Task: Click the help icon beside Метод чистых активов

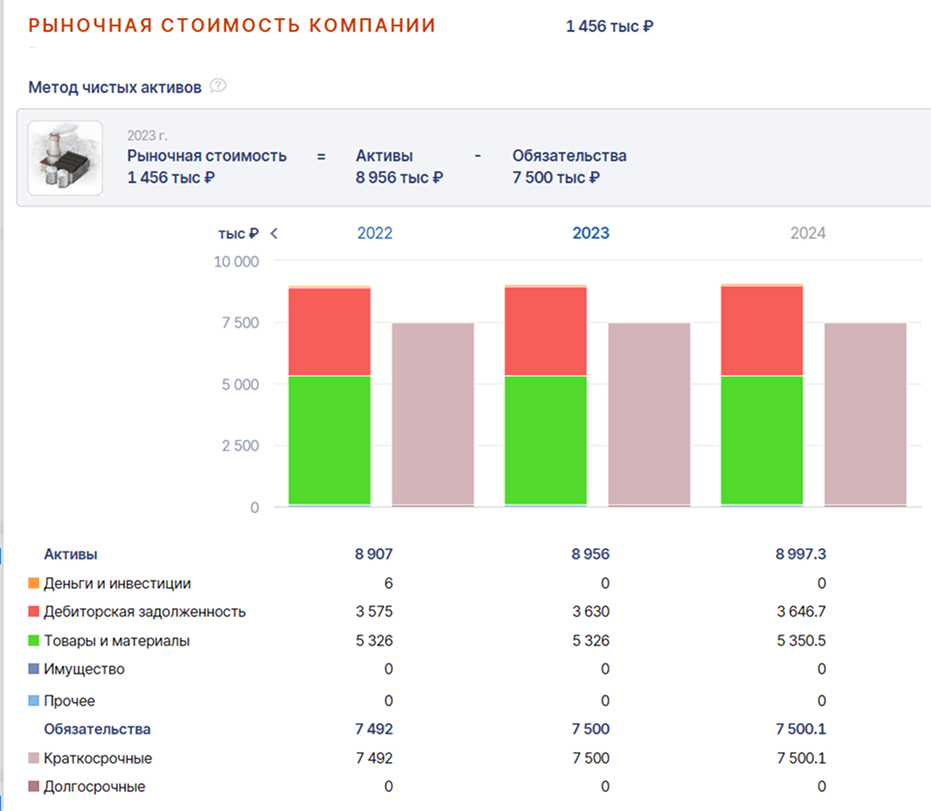Action: pyautogui.click(x=218, y=86)
